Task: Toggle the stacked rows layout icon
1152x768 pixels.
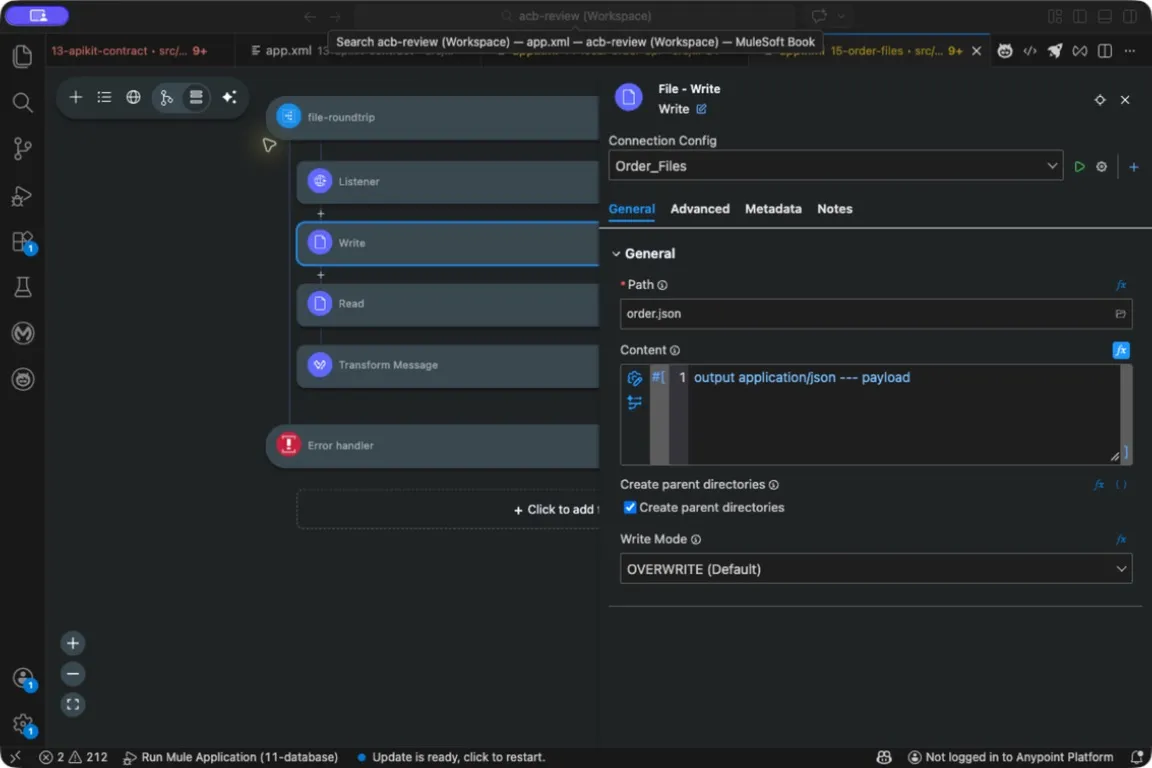Action: (195, 97)
